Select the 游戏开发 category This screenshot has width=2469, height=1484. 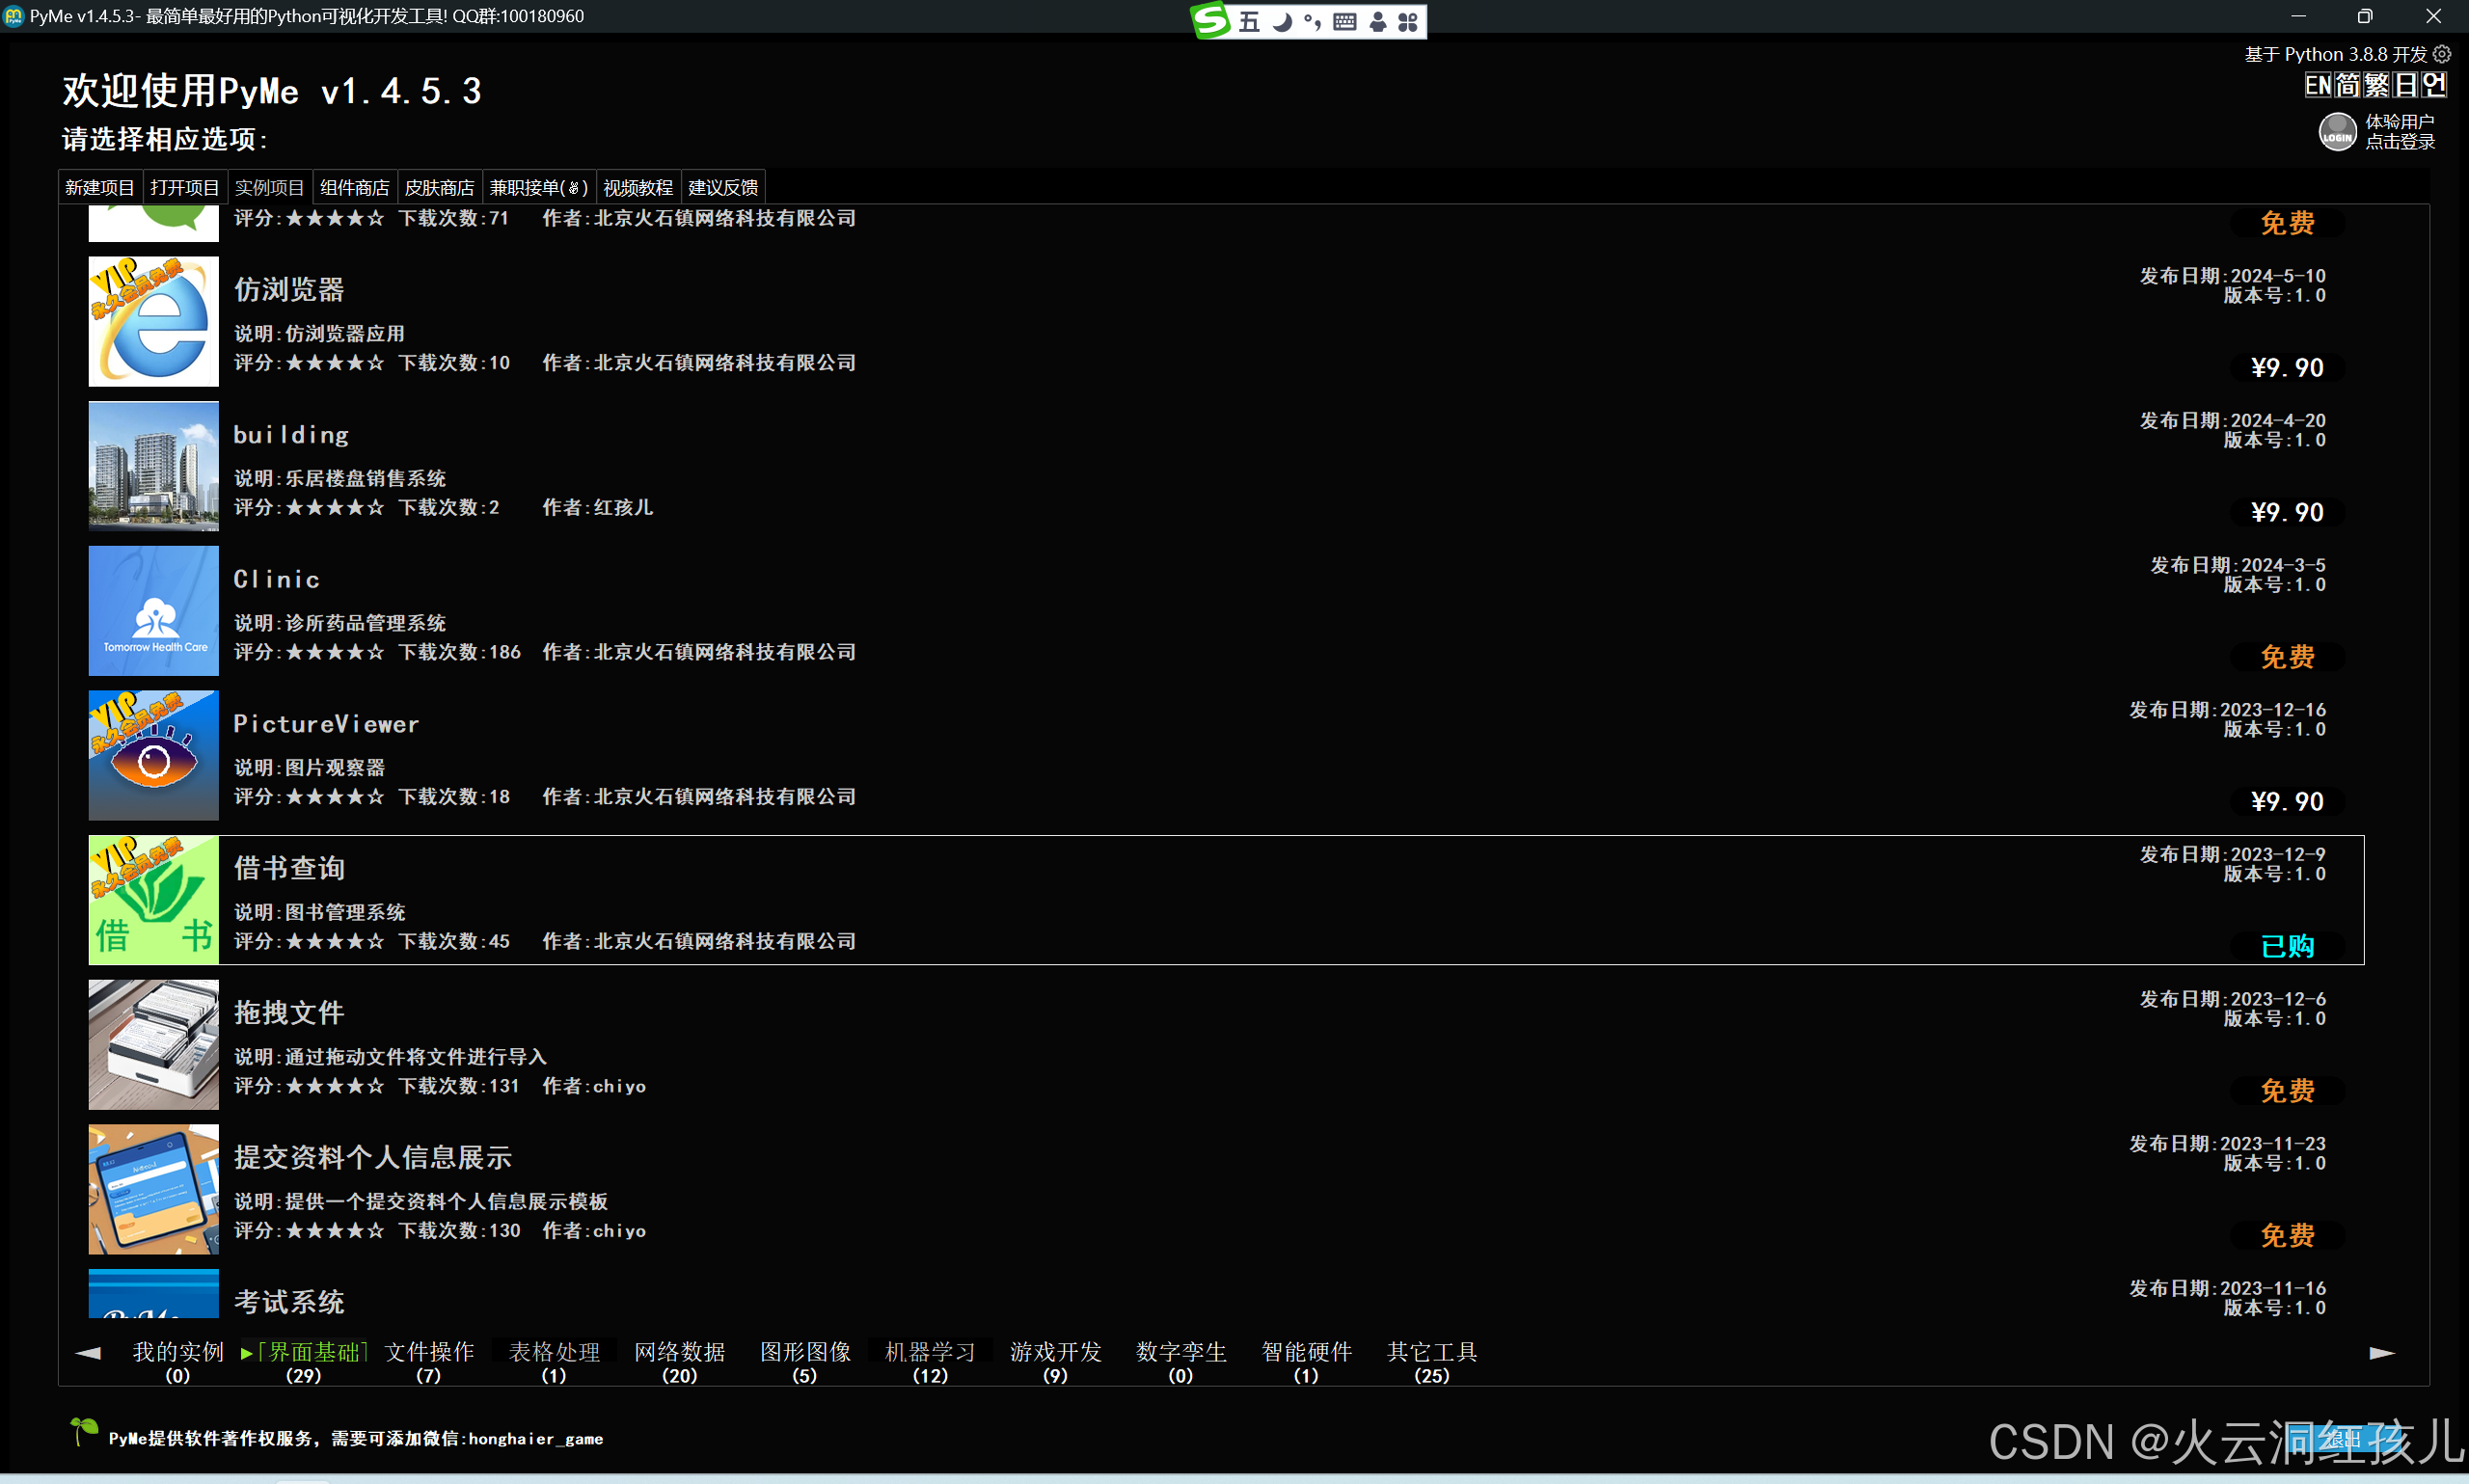pos(1055,1353)
